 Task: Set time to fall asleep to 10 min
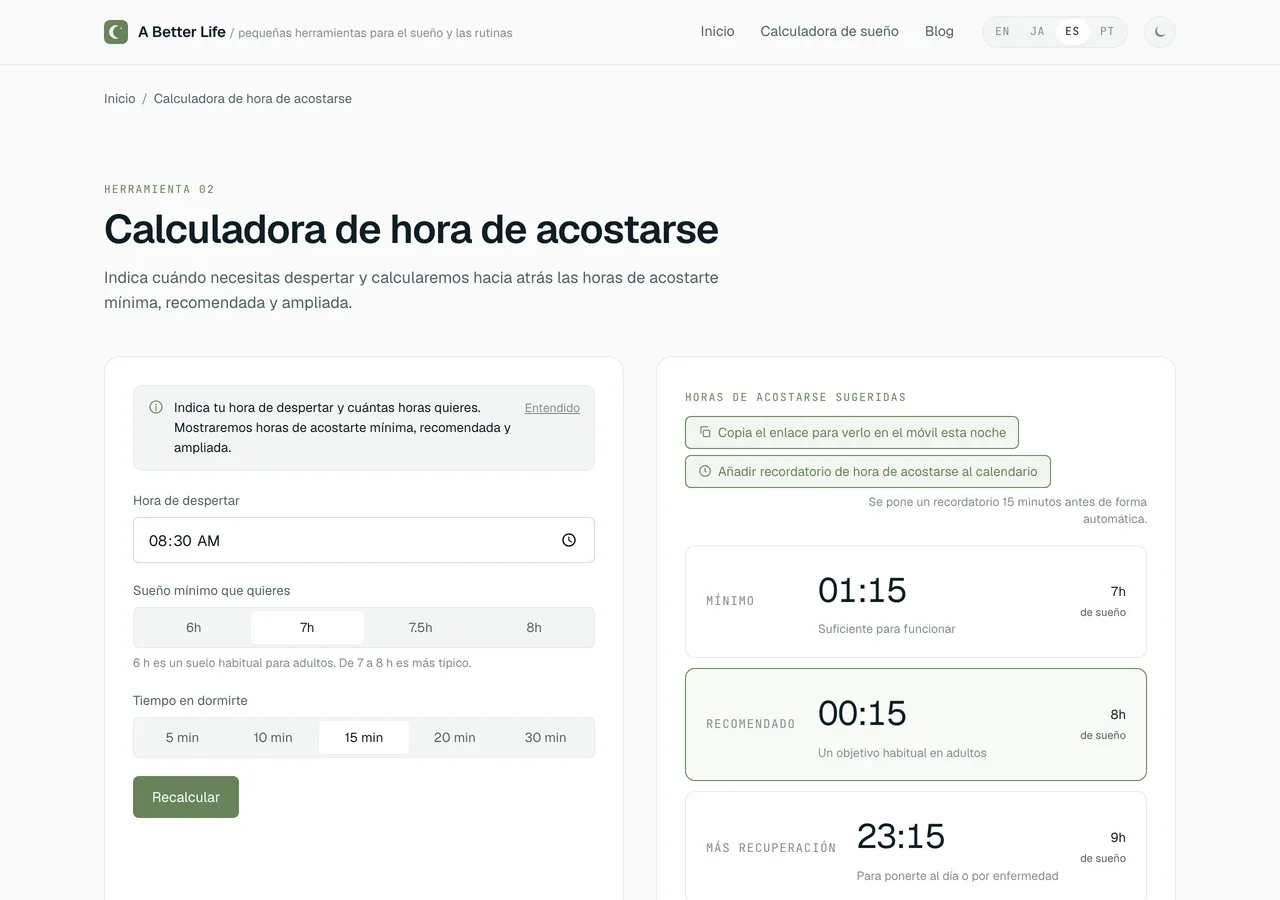pyautogui.click(x=273, y=737)
